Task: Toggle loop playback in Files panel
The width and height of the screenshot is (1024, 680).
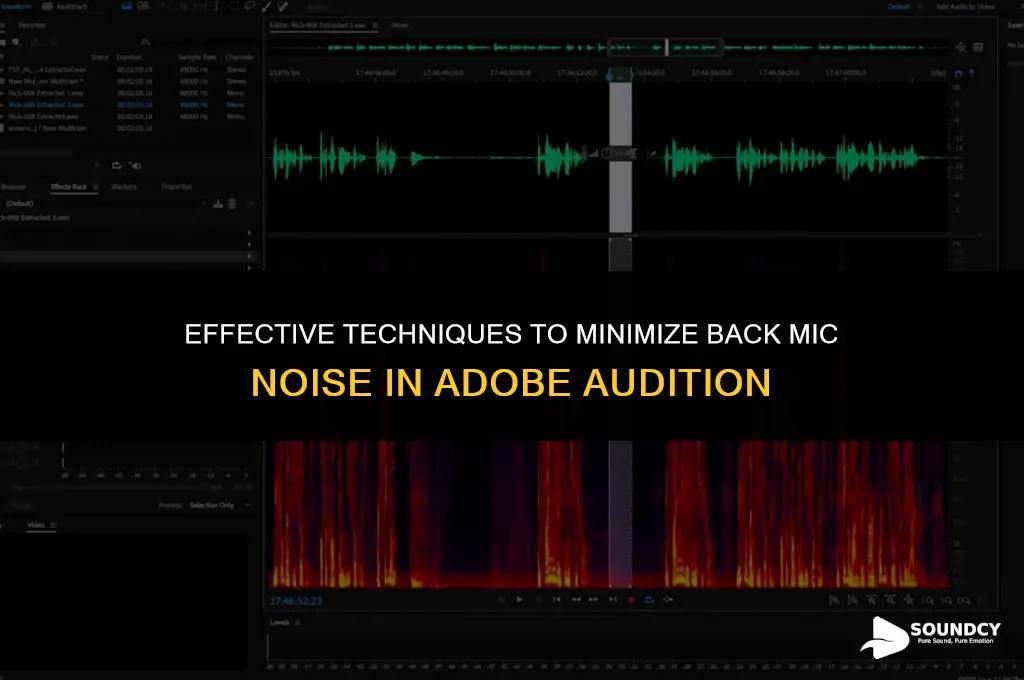Action: click(x=116, y=165)
